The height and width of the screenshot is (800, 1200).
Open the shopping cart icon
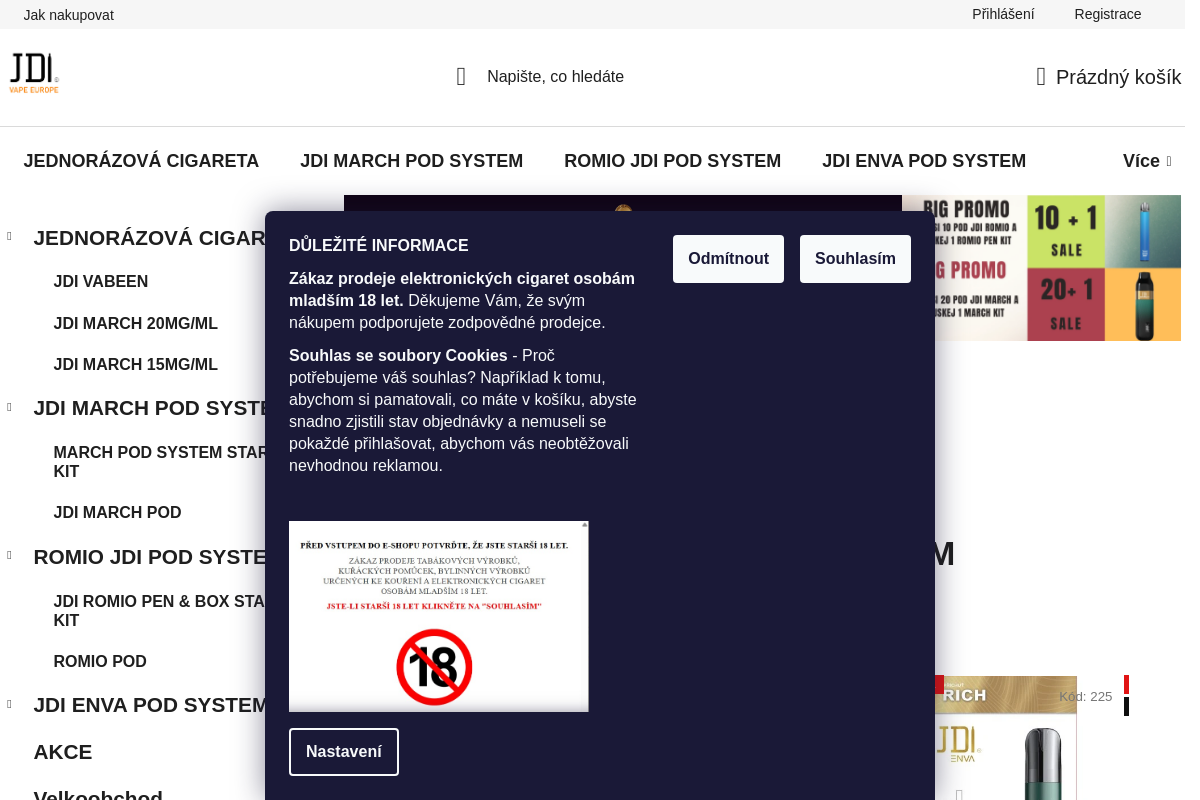(x=1041, y=77)
